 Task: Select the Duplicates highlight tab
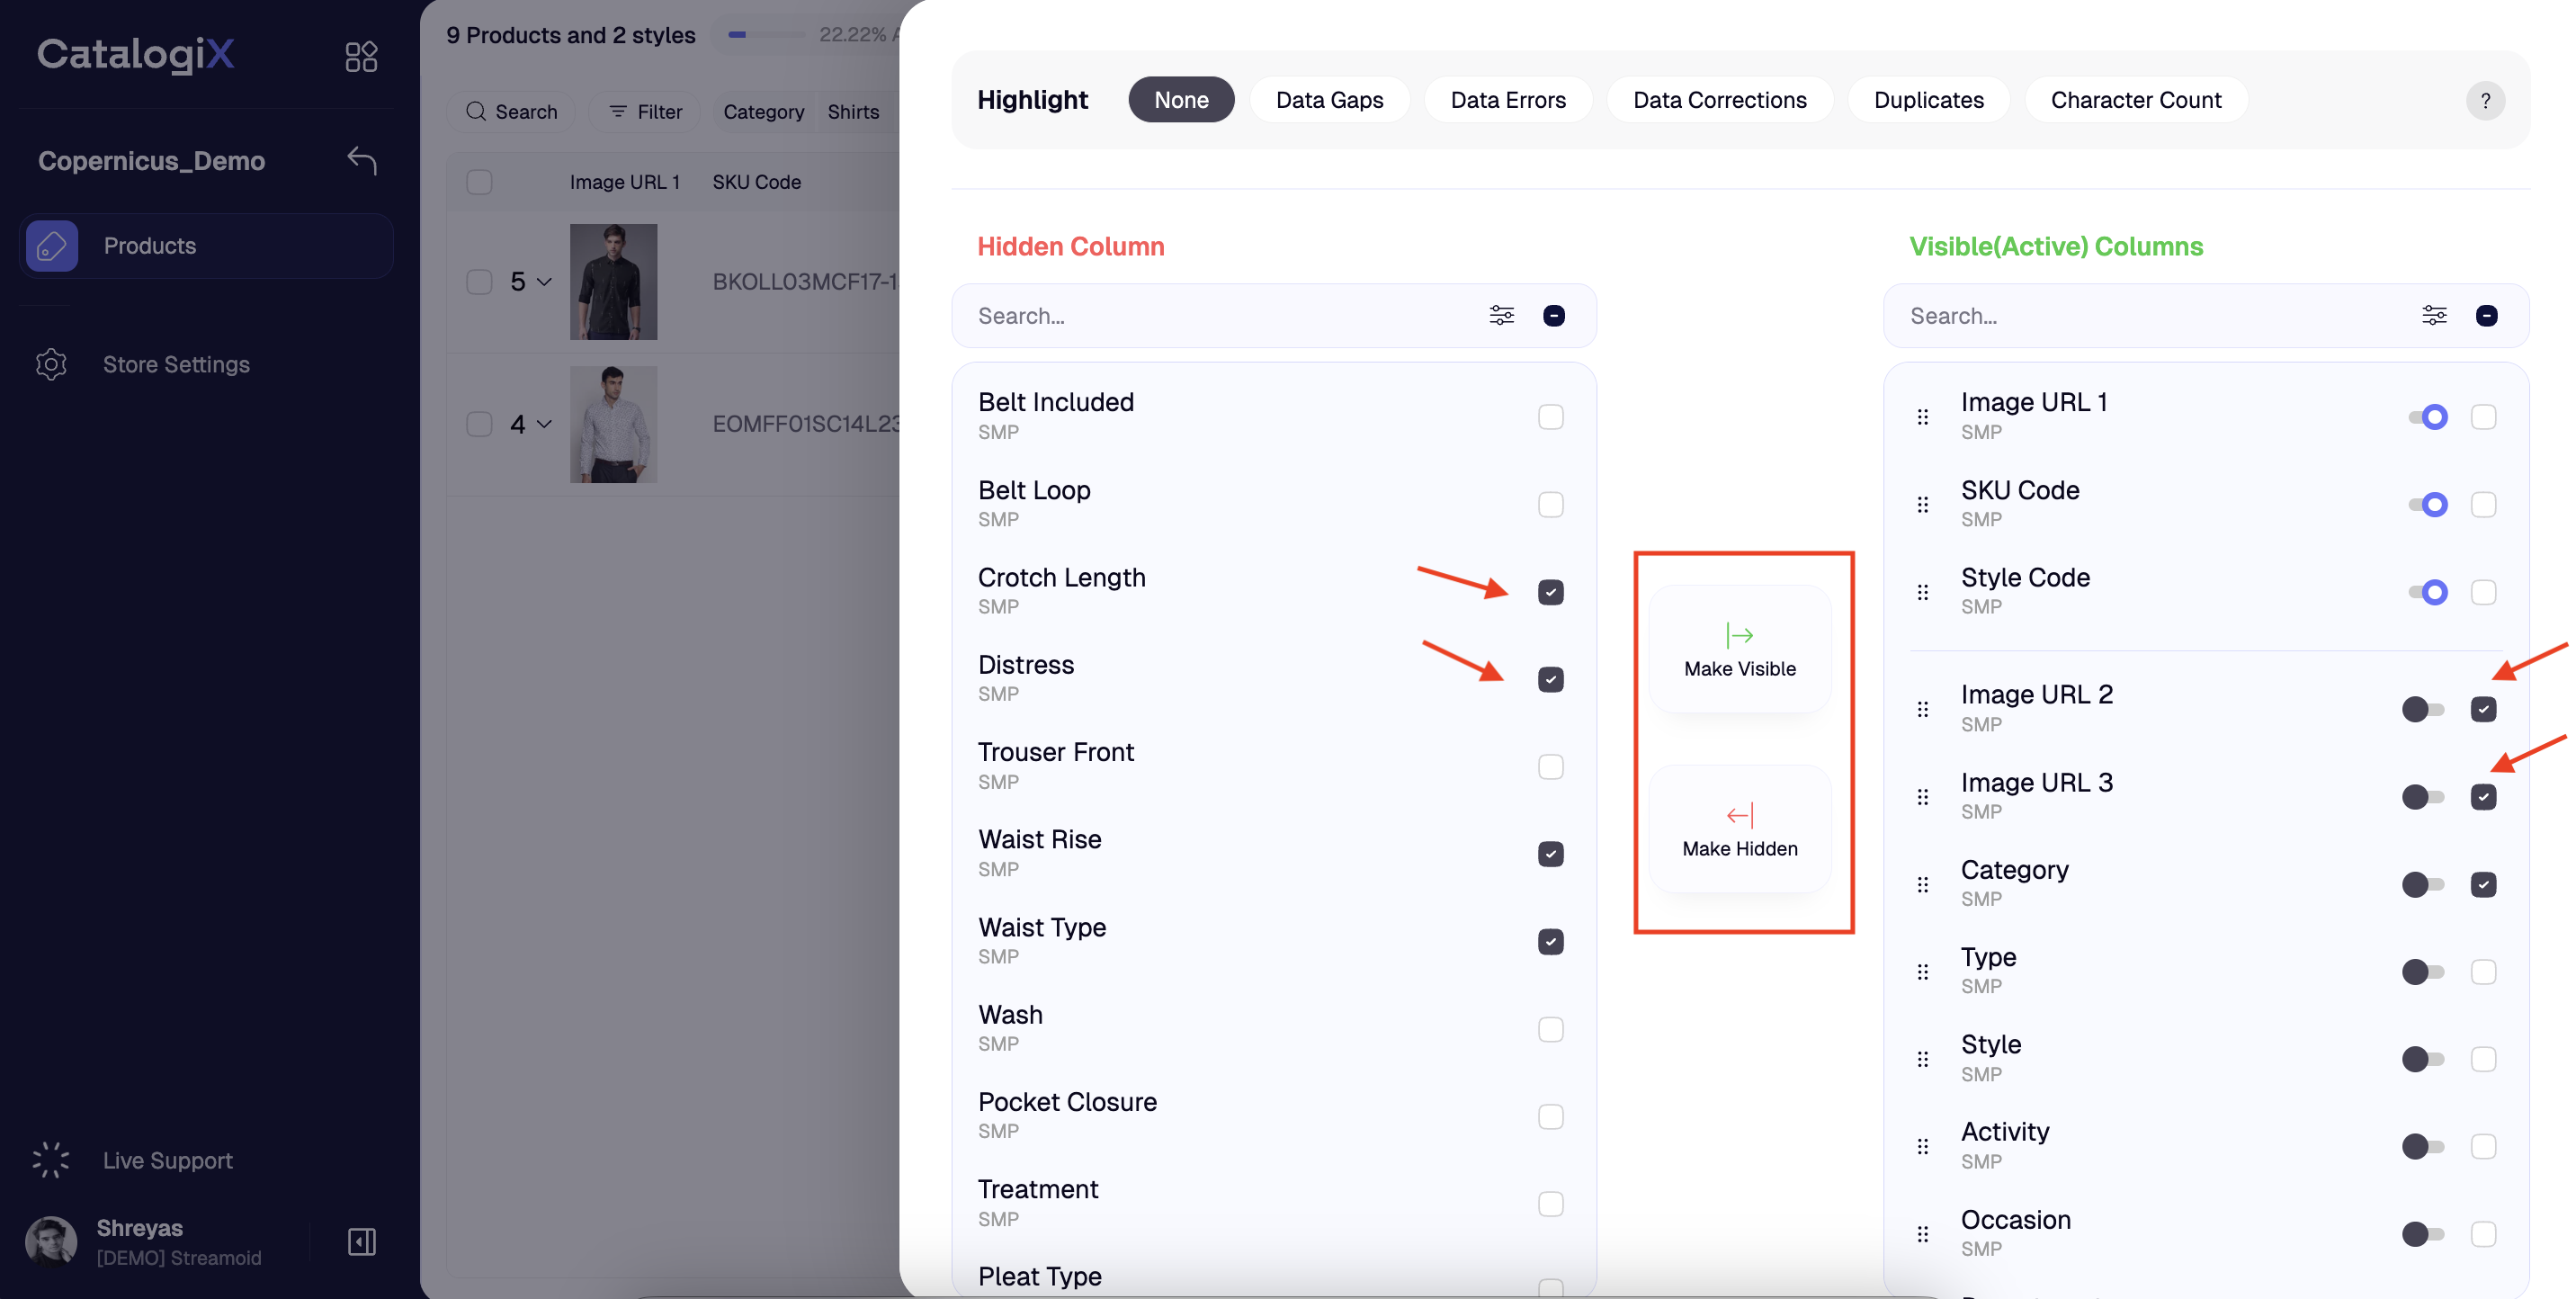[x=1928, y=100]
